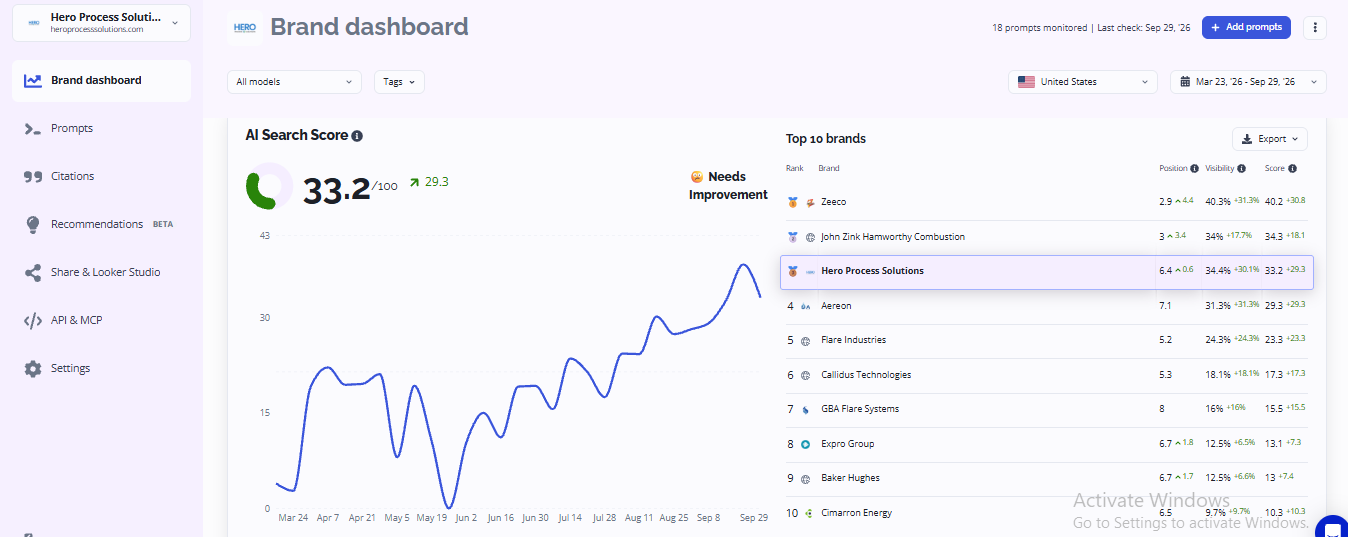
Task: Click the Add prompts button
Action: pos(1246,27)
